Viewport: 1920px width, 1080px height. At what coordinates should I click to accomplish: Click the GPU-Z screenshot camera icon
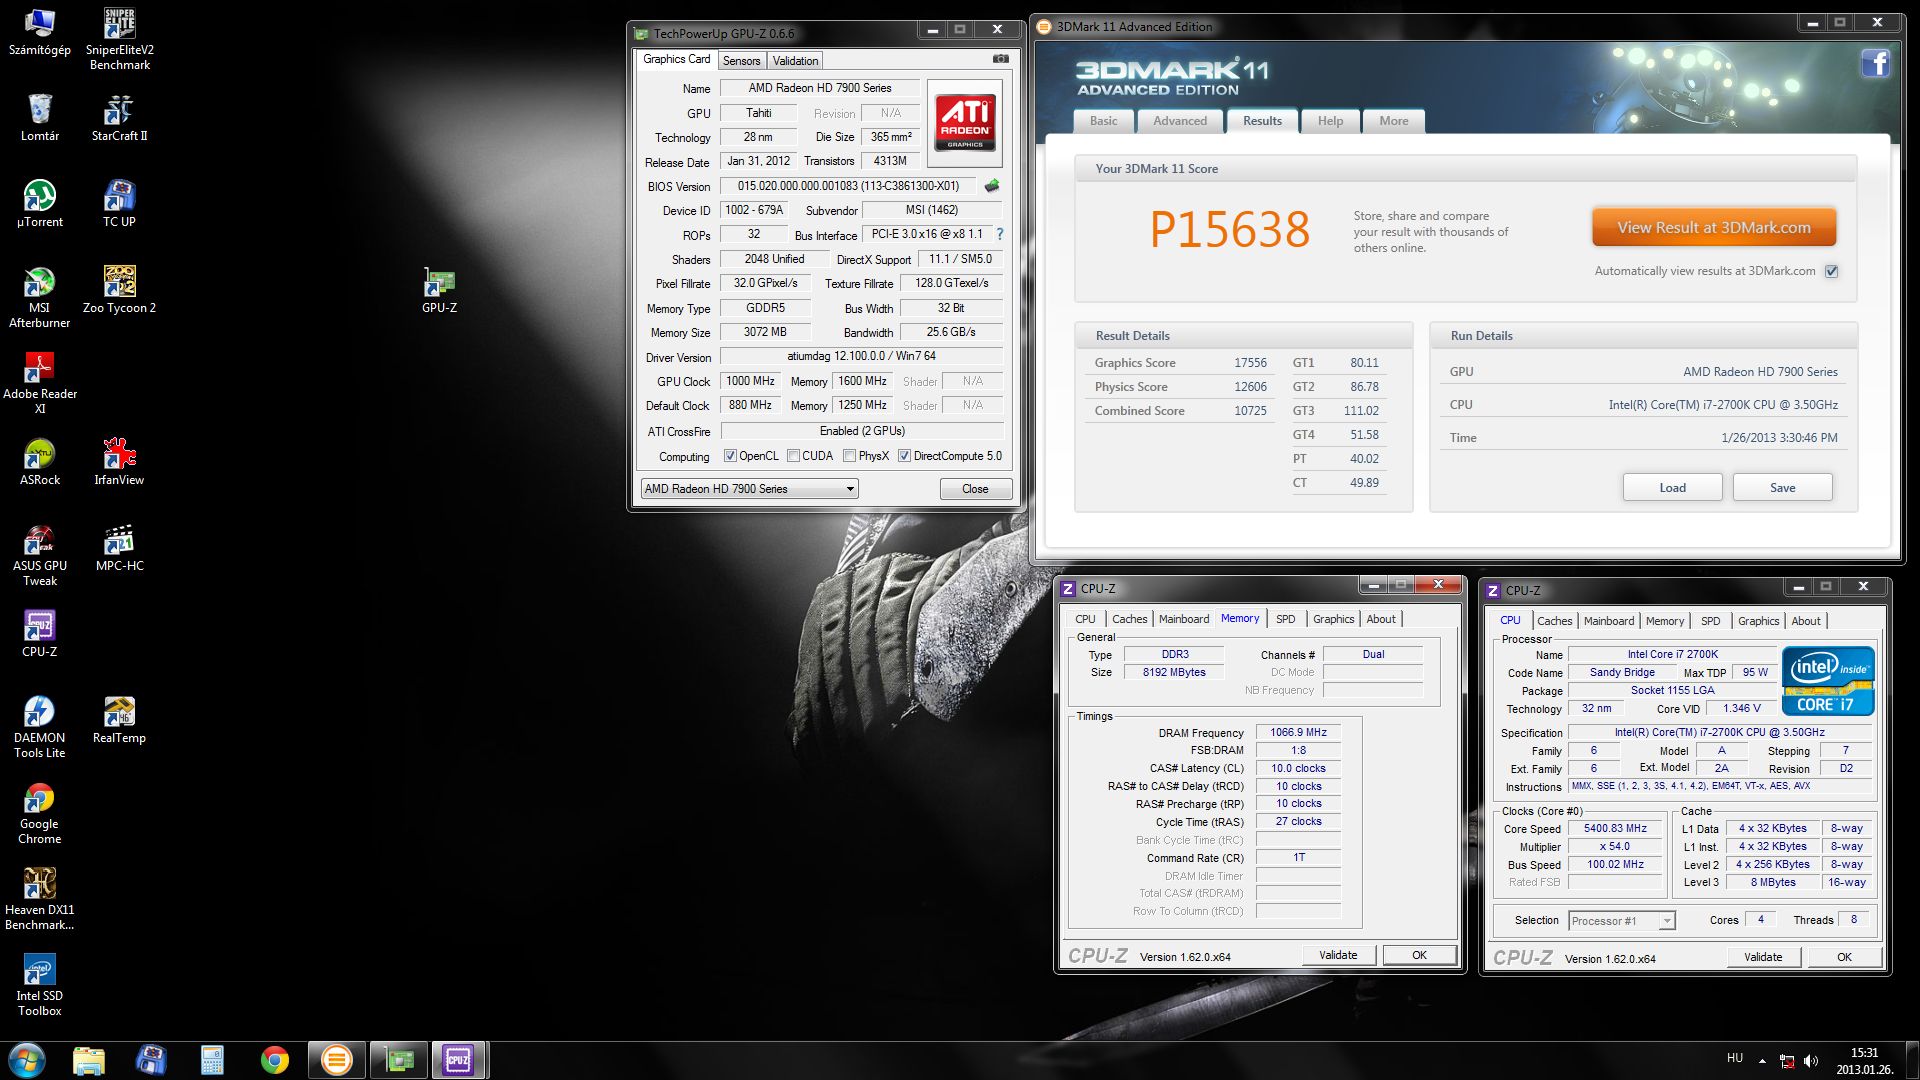pos(1000,59)
